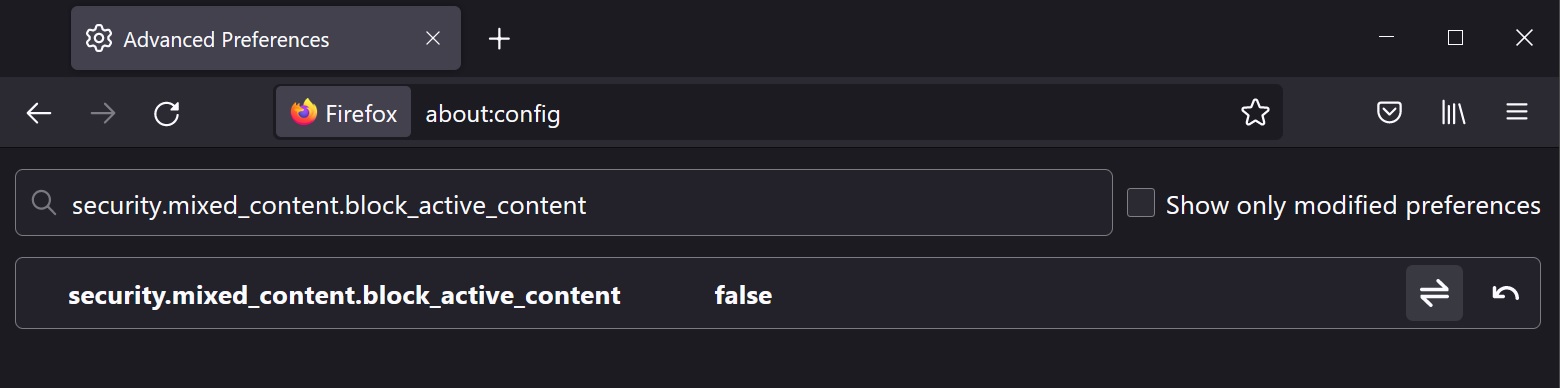
Task: Close the Advanced Preferences tab
Action: tap(433, 39)
